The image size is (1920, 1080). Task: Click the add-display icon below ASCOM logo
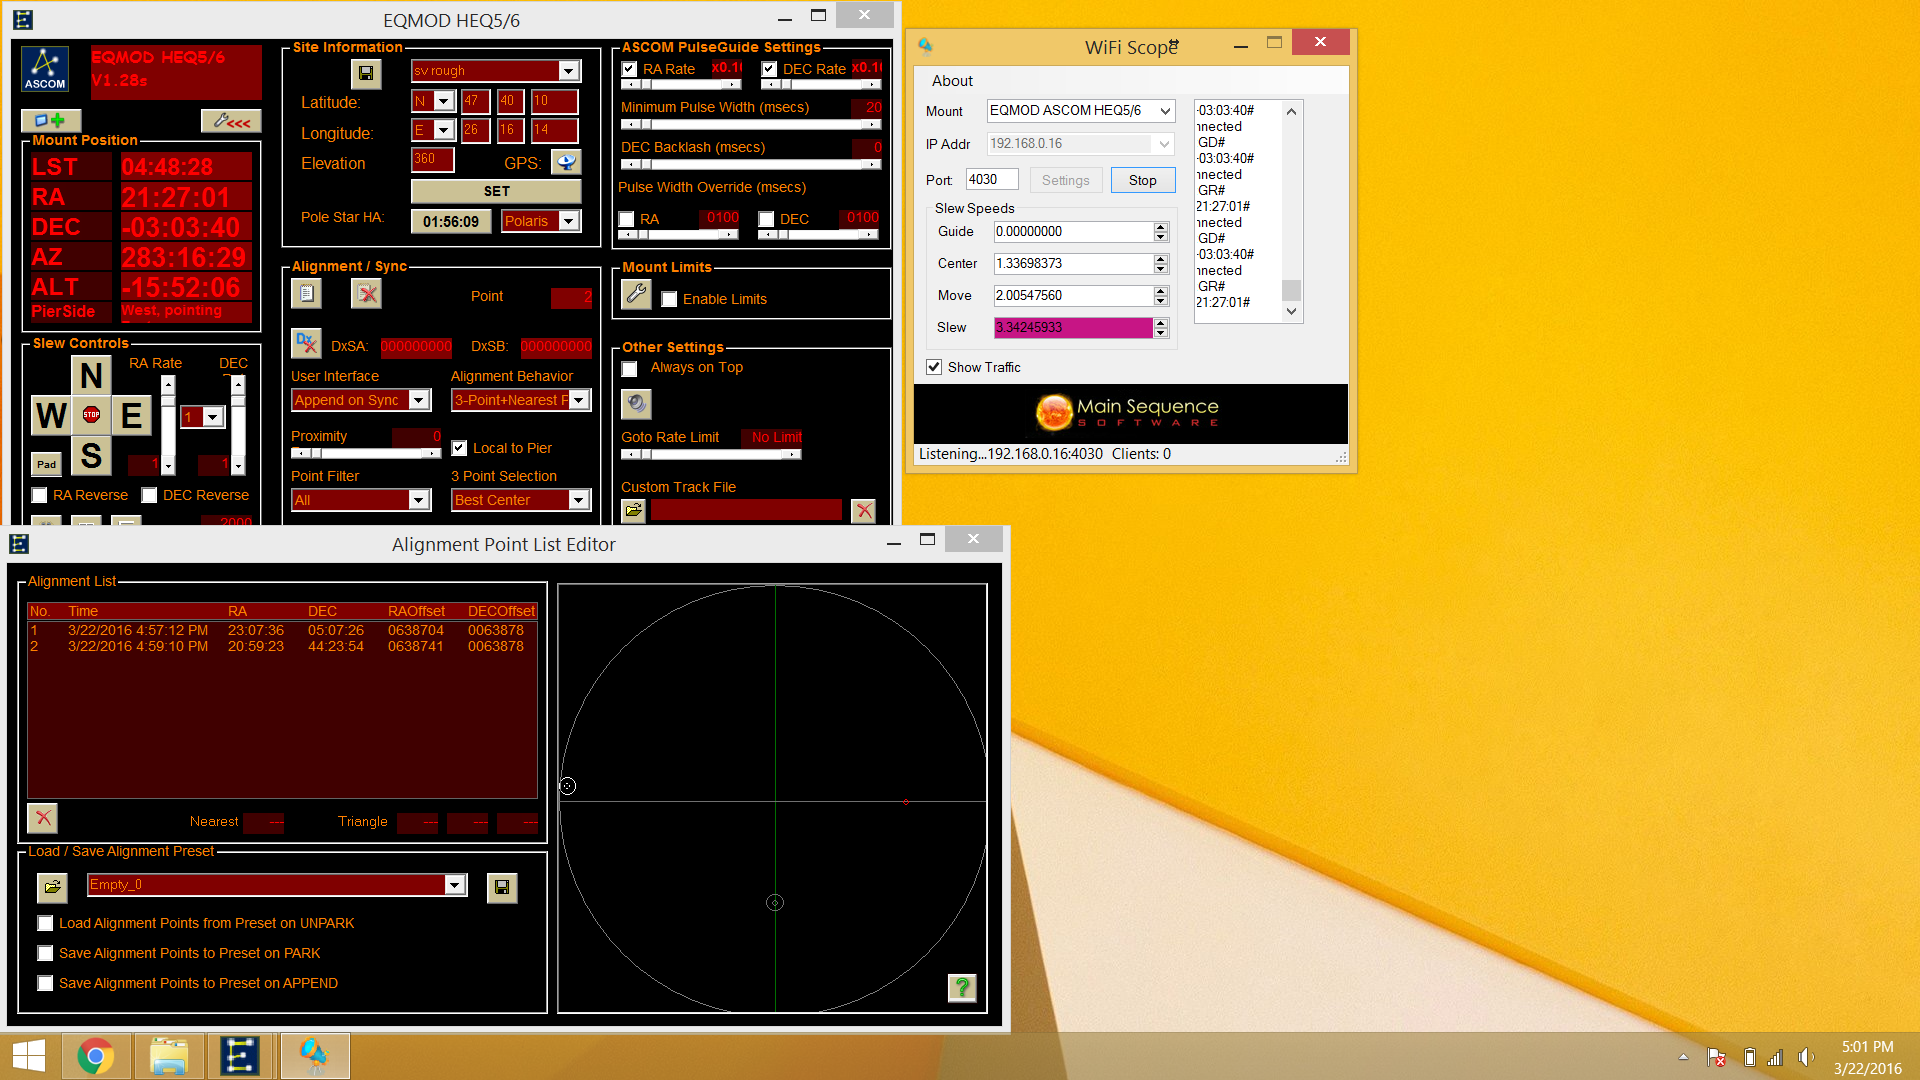coord(50,120)
